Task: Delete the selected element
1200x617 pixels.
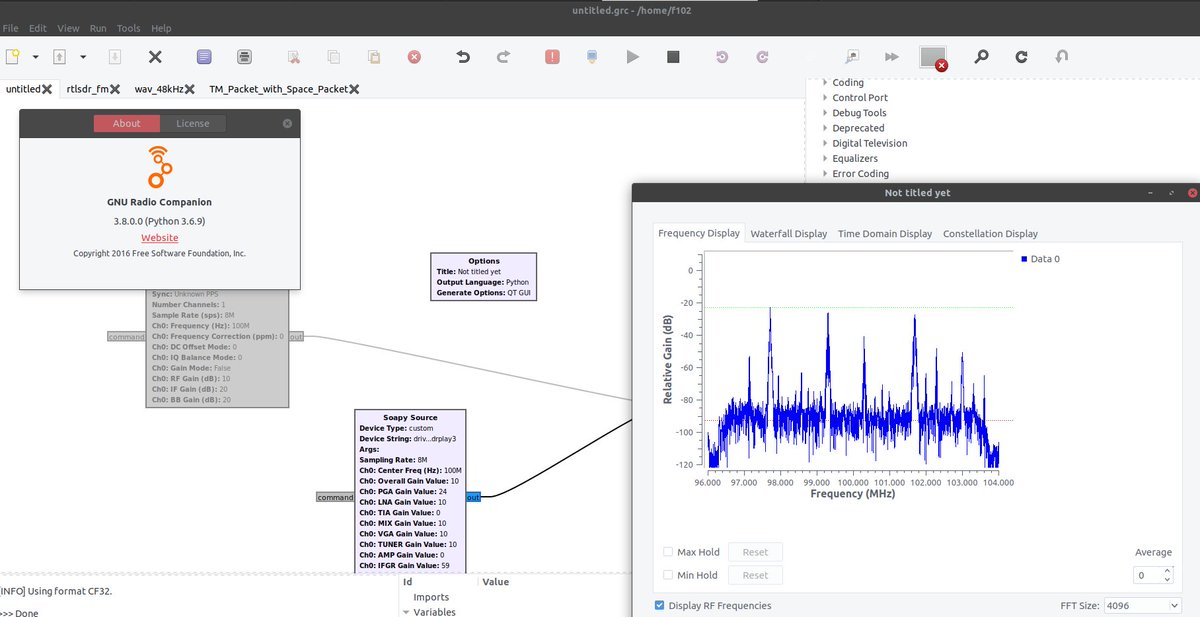Action: 414,57
